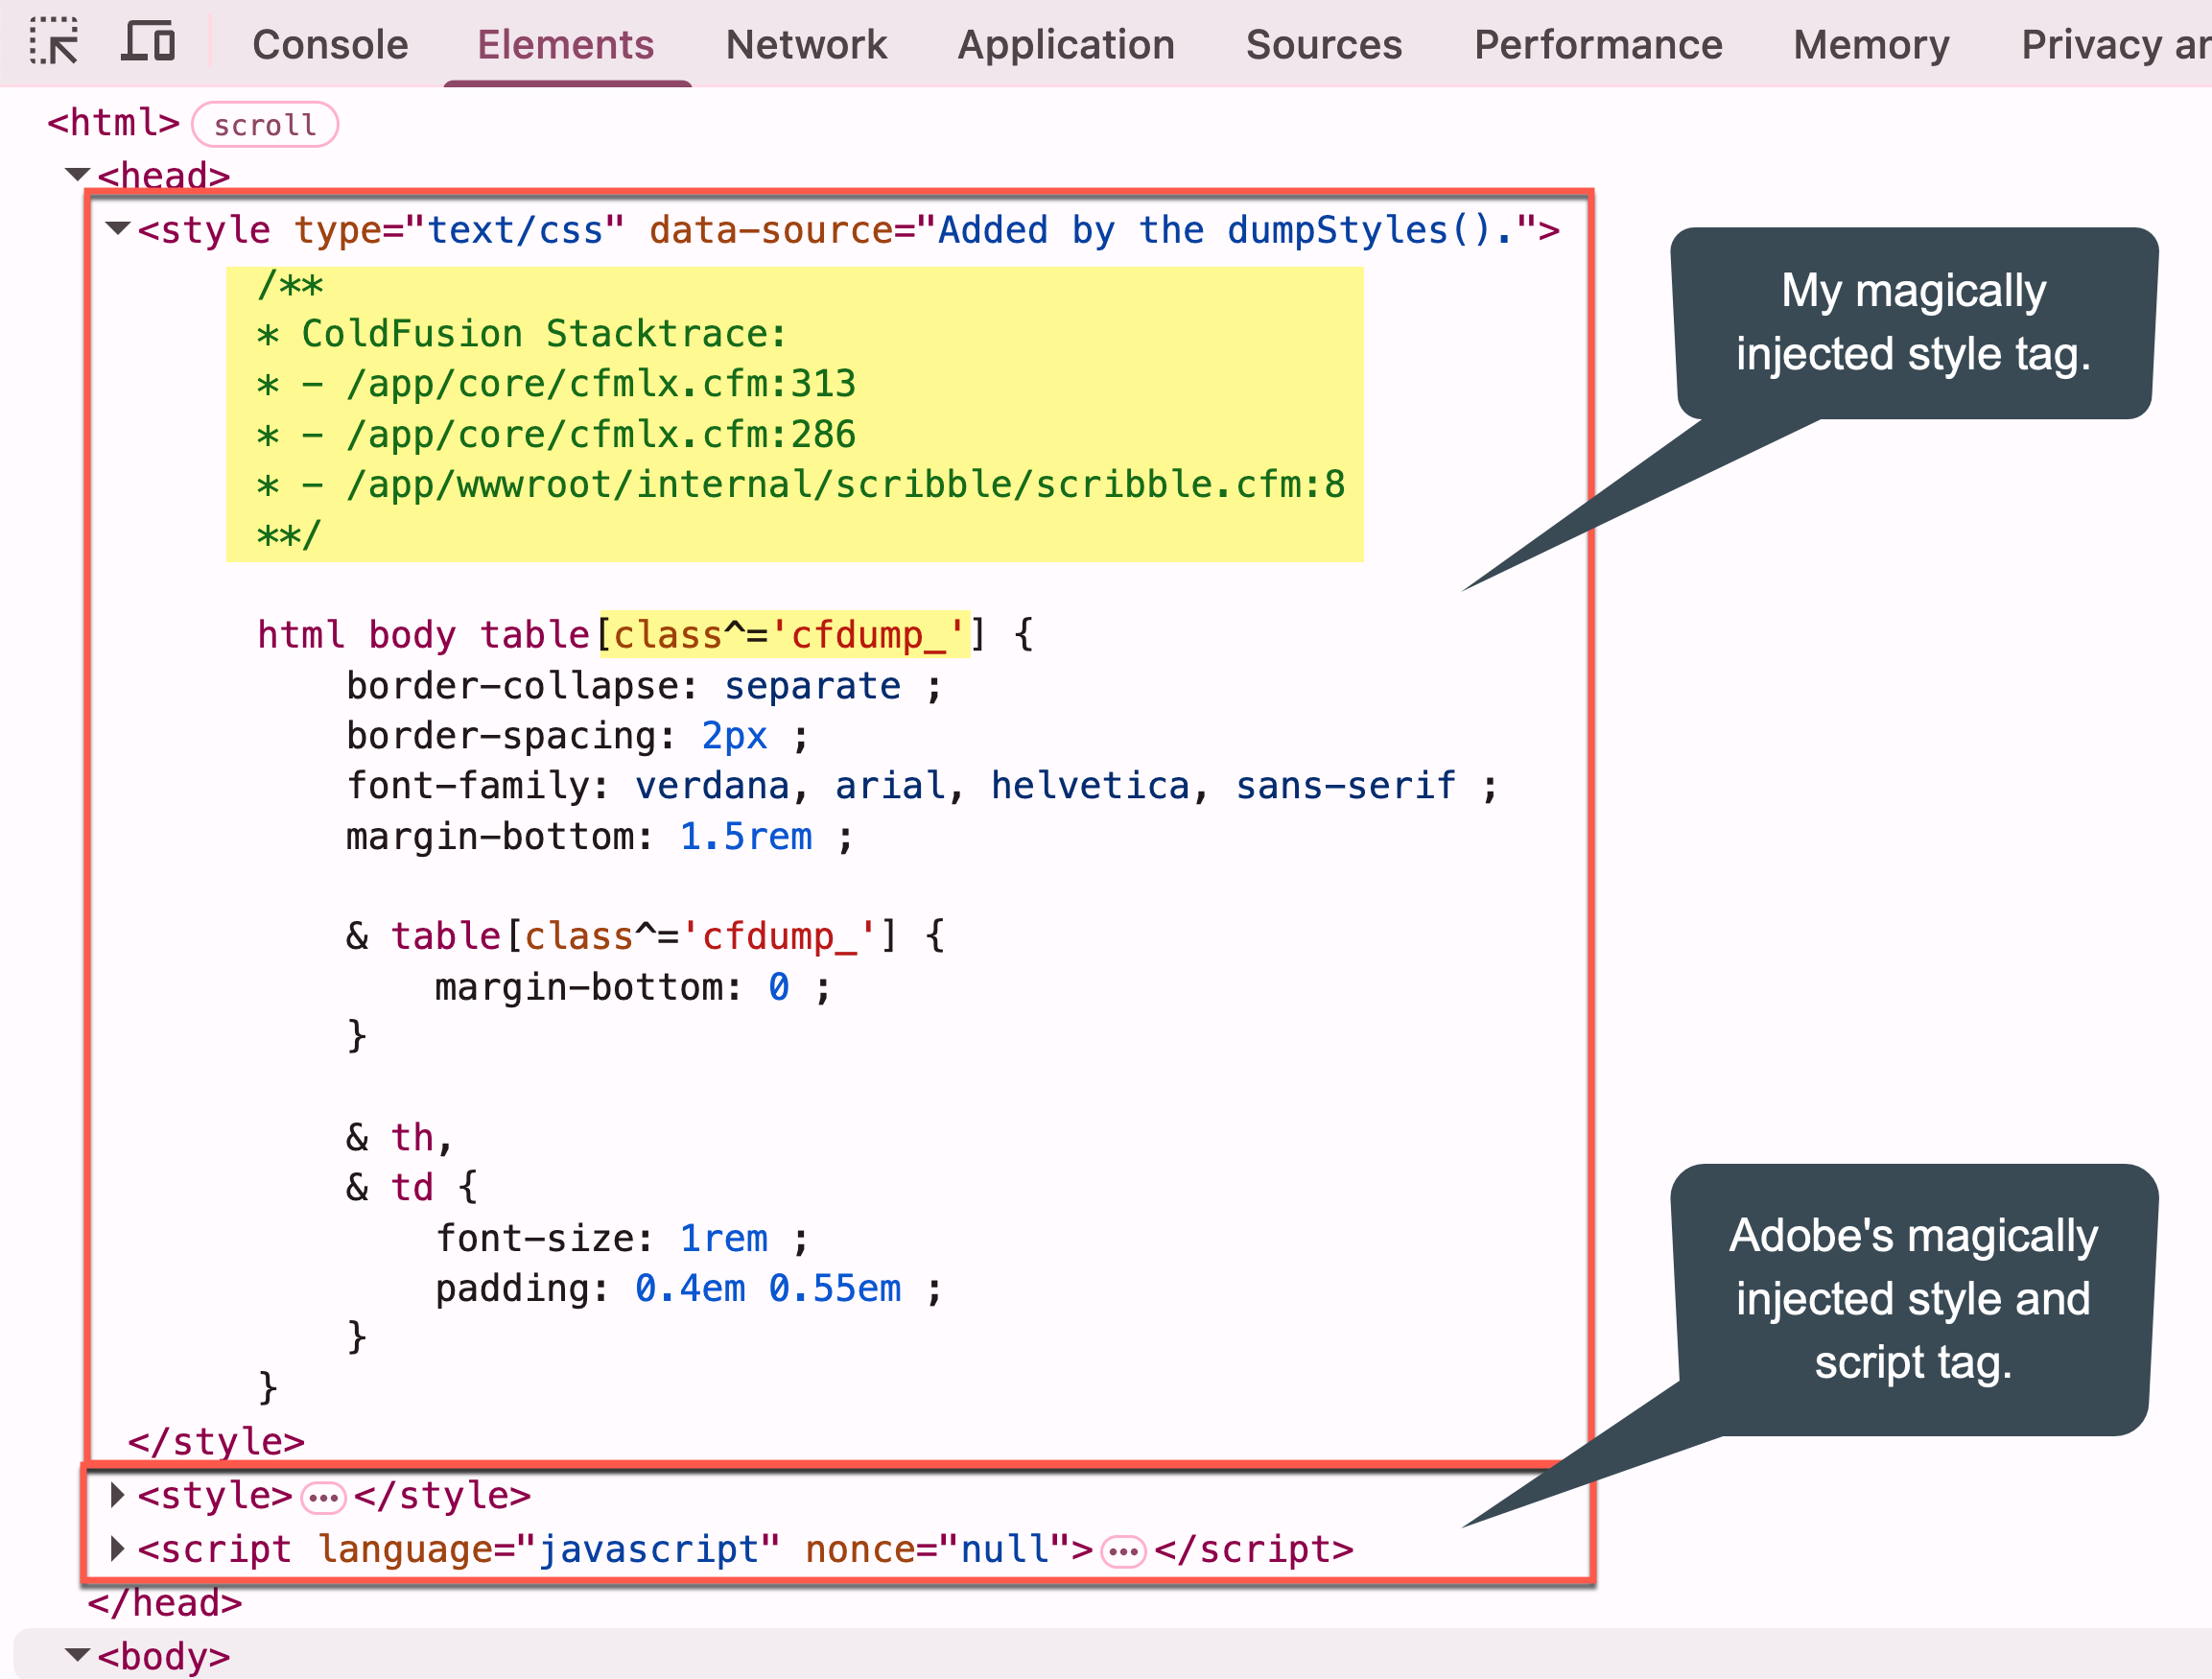Switch to the Application tab

pyautogui.click(x=1065, y=44)
